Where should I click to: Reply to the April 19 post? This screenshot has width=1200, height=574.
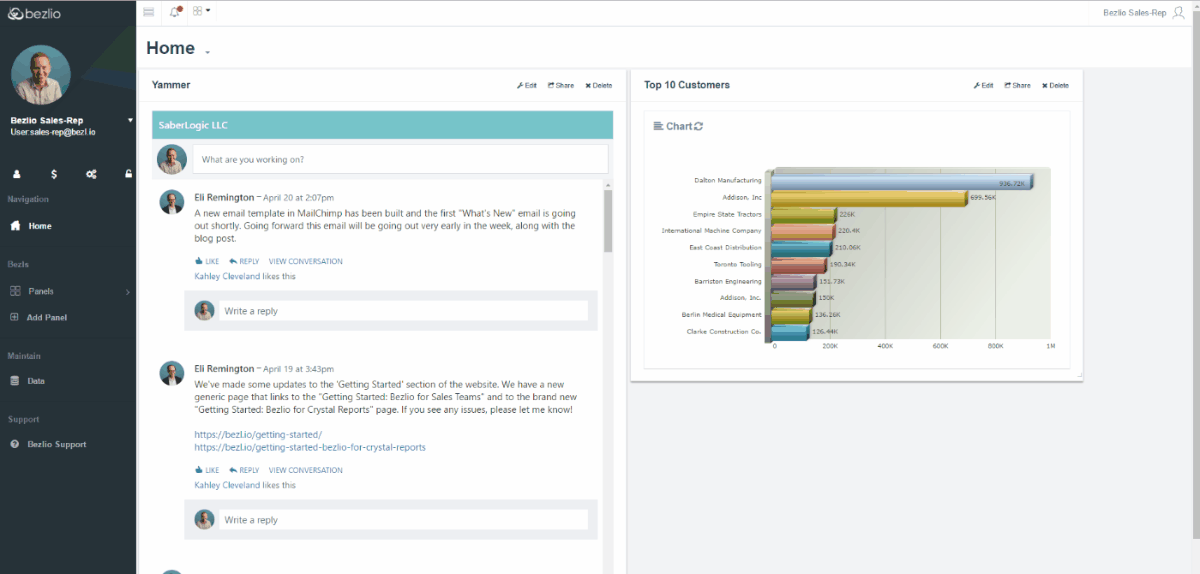click(x=244, y=470)
